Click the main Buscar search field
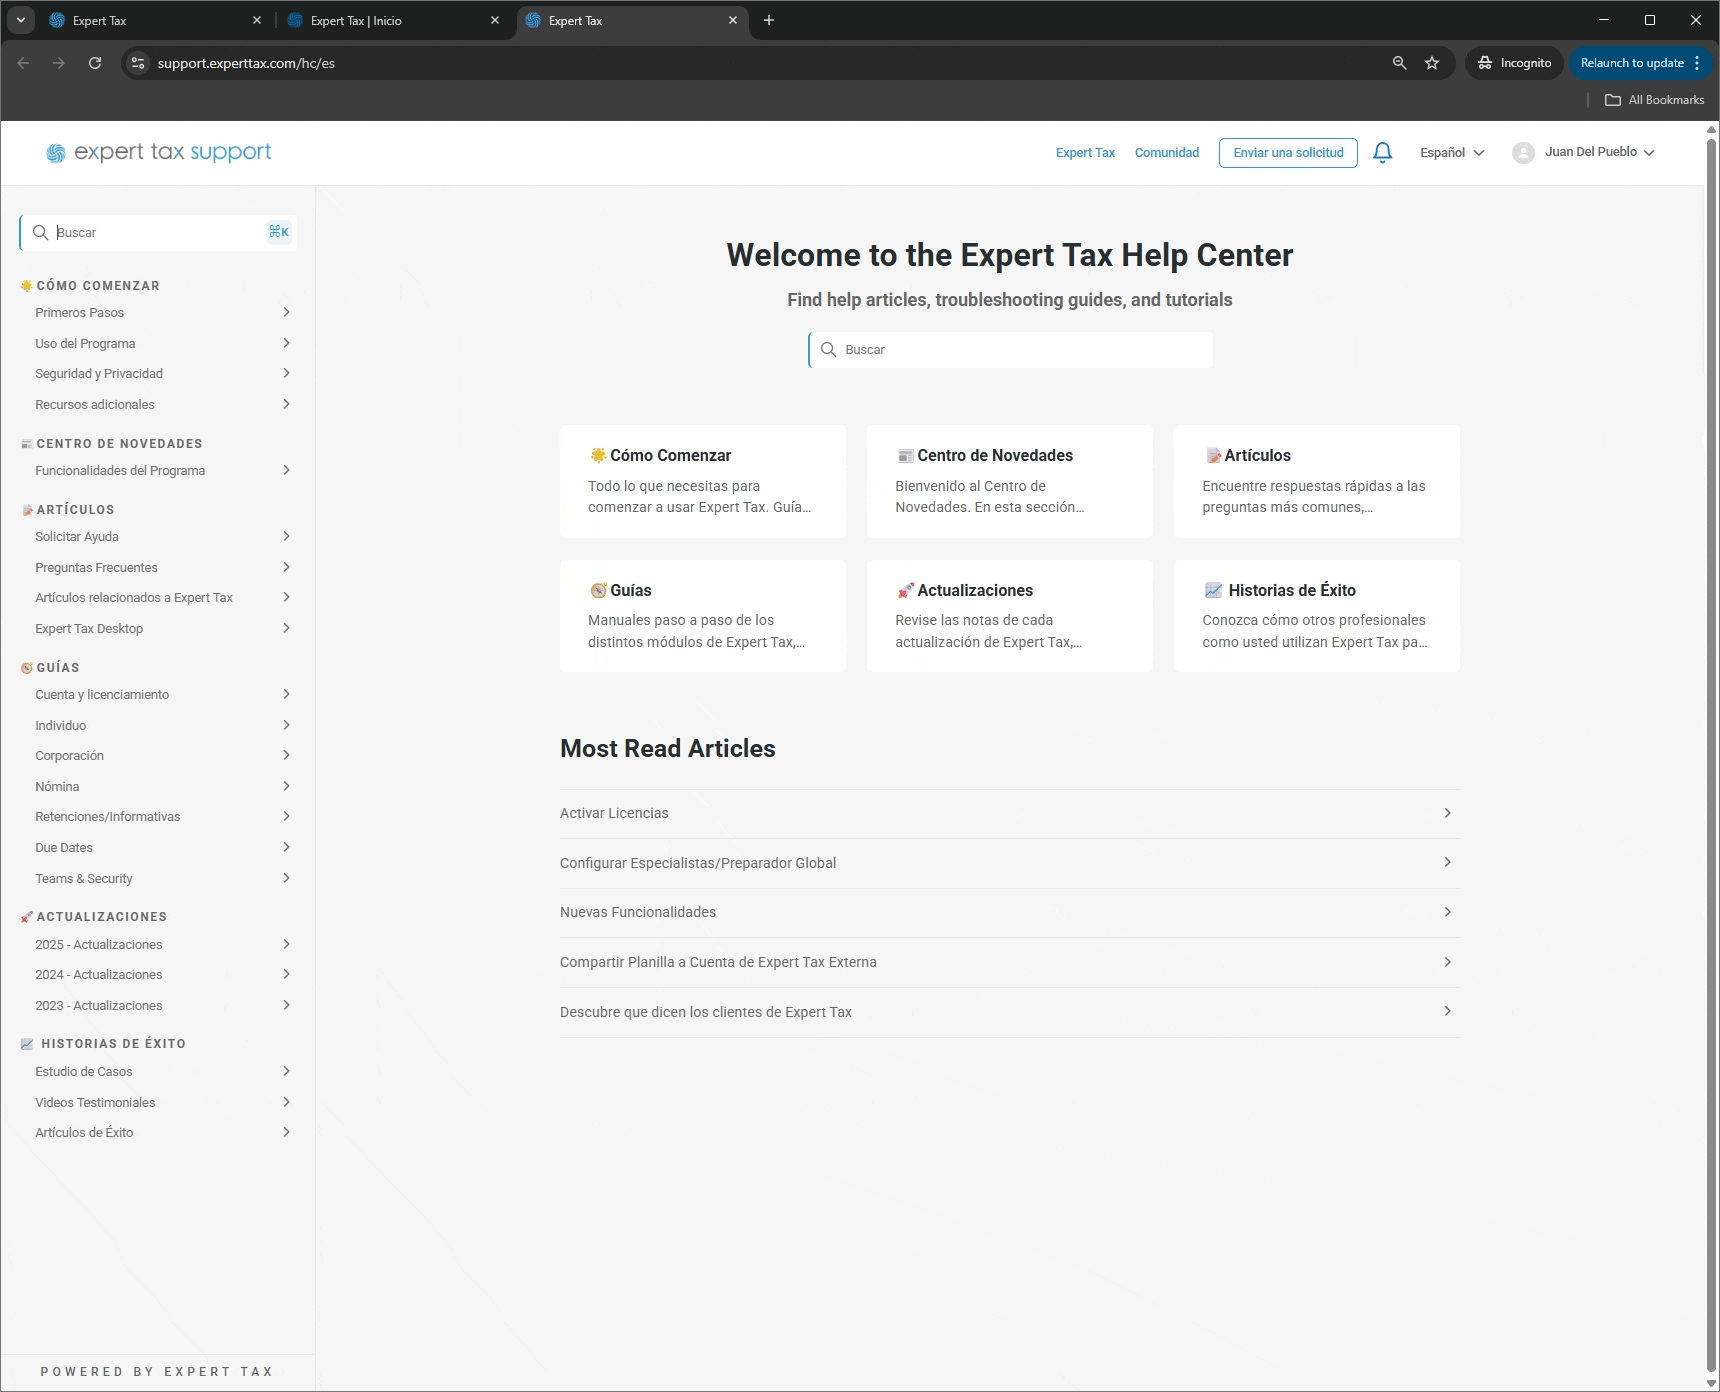The height and width of the screenshot is (1392, 1720). (x=1010, y=350)
